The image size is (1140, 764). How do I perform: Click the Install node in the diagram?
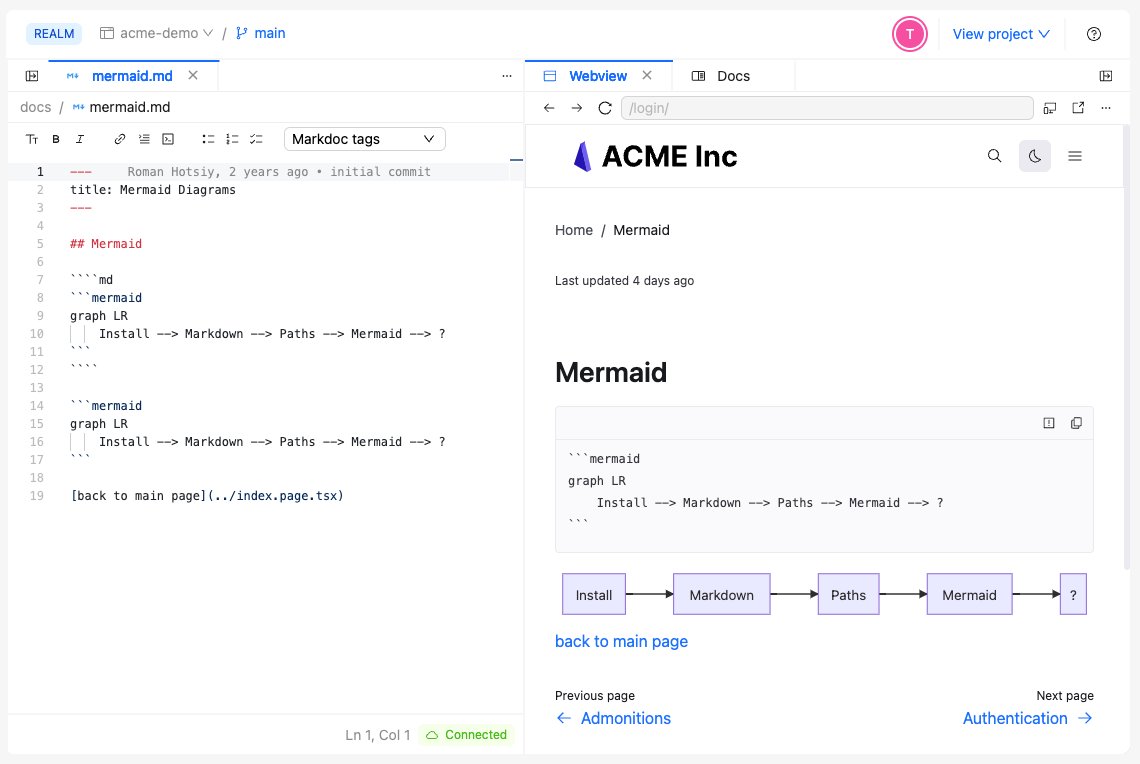point(594,594)
